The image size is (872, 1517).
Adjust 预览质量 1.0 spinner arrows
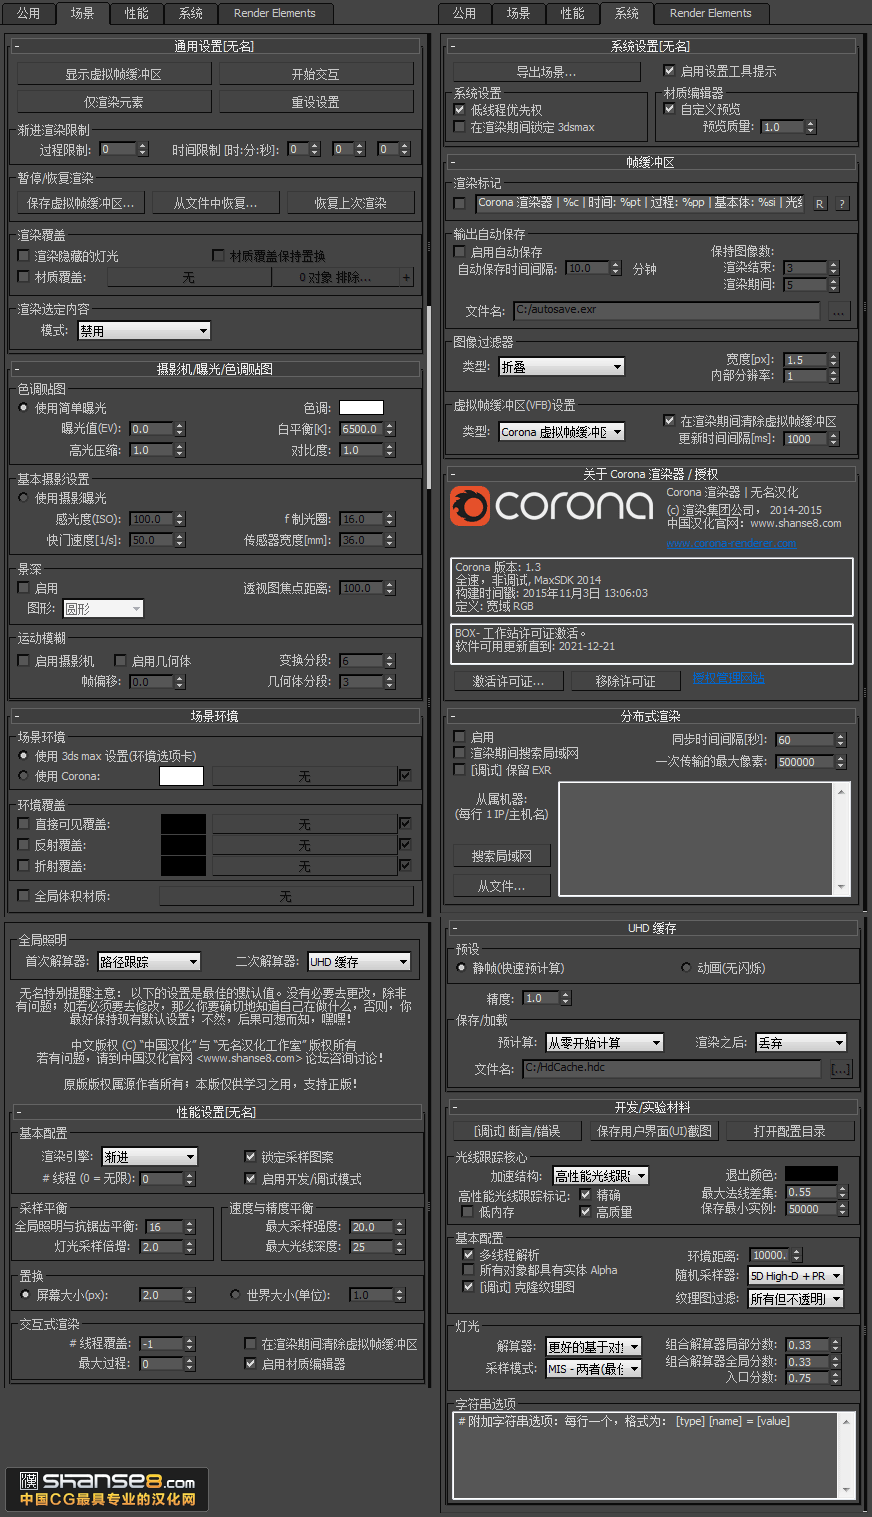pyautogui.click(x=811, y=127)
